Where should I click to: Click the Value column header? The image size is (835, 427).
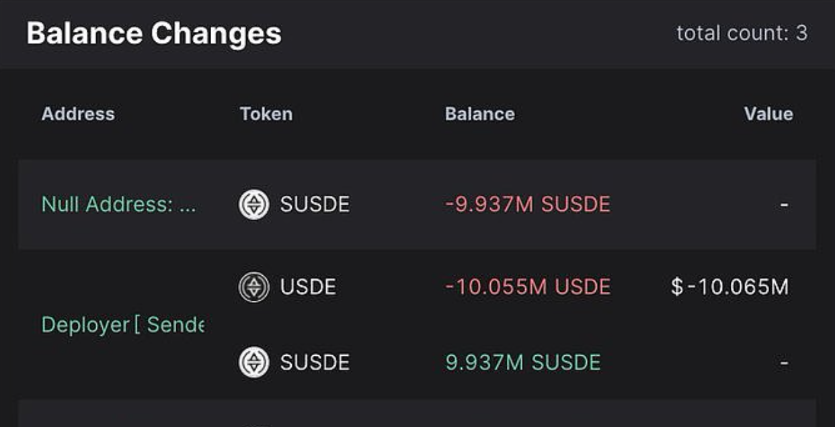(768, 114)
